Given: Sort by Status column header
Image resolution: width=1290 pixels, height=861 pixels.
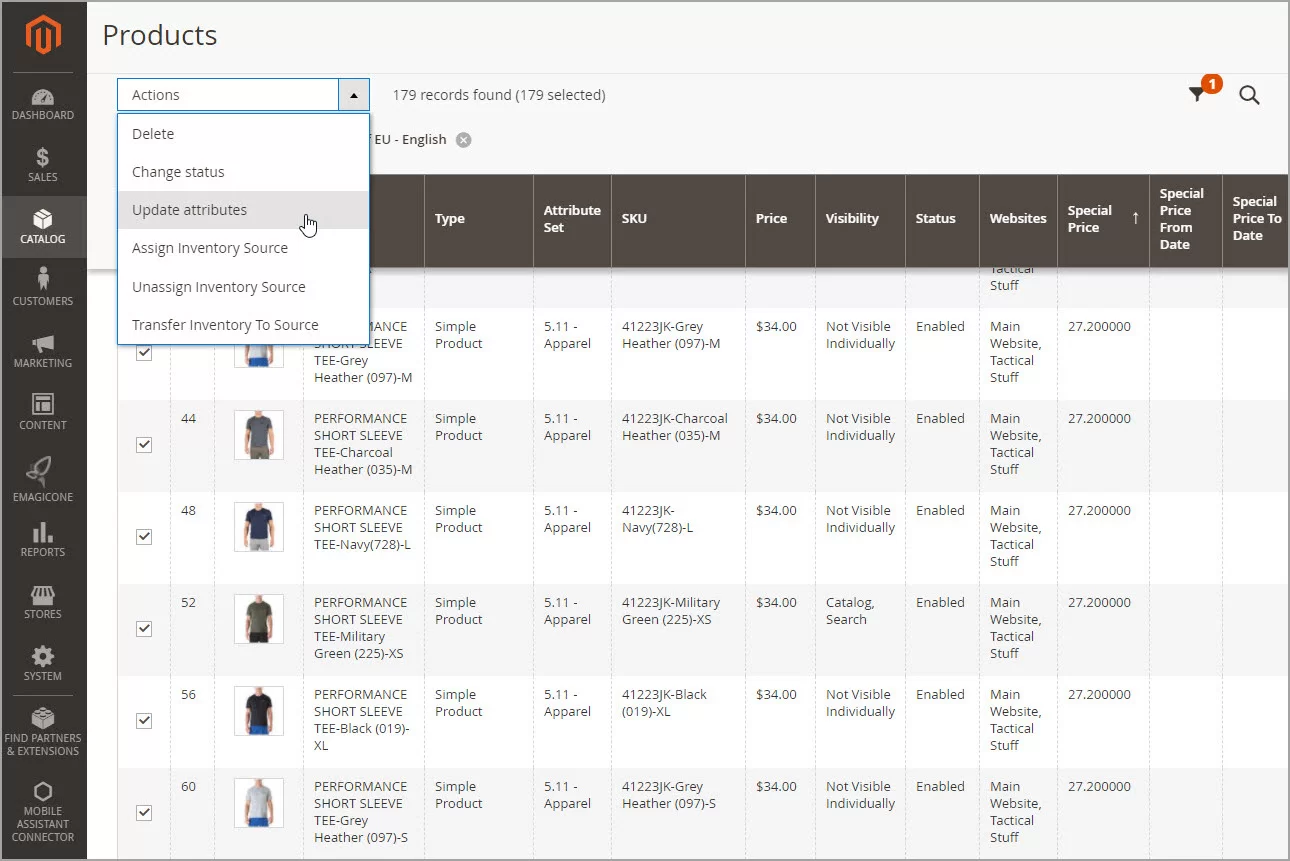Looking at the screenshot, I should pos(942,219).
